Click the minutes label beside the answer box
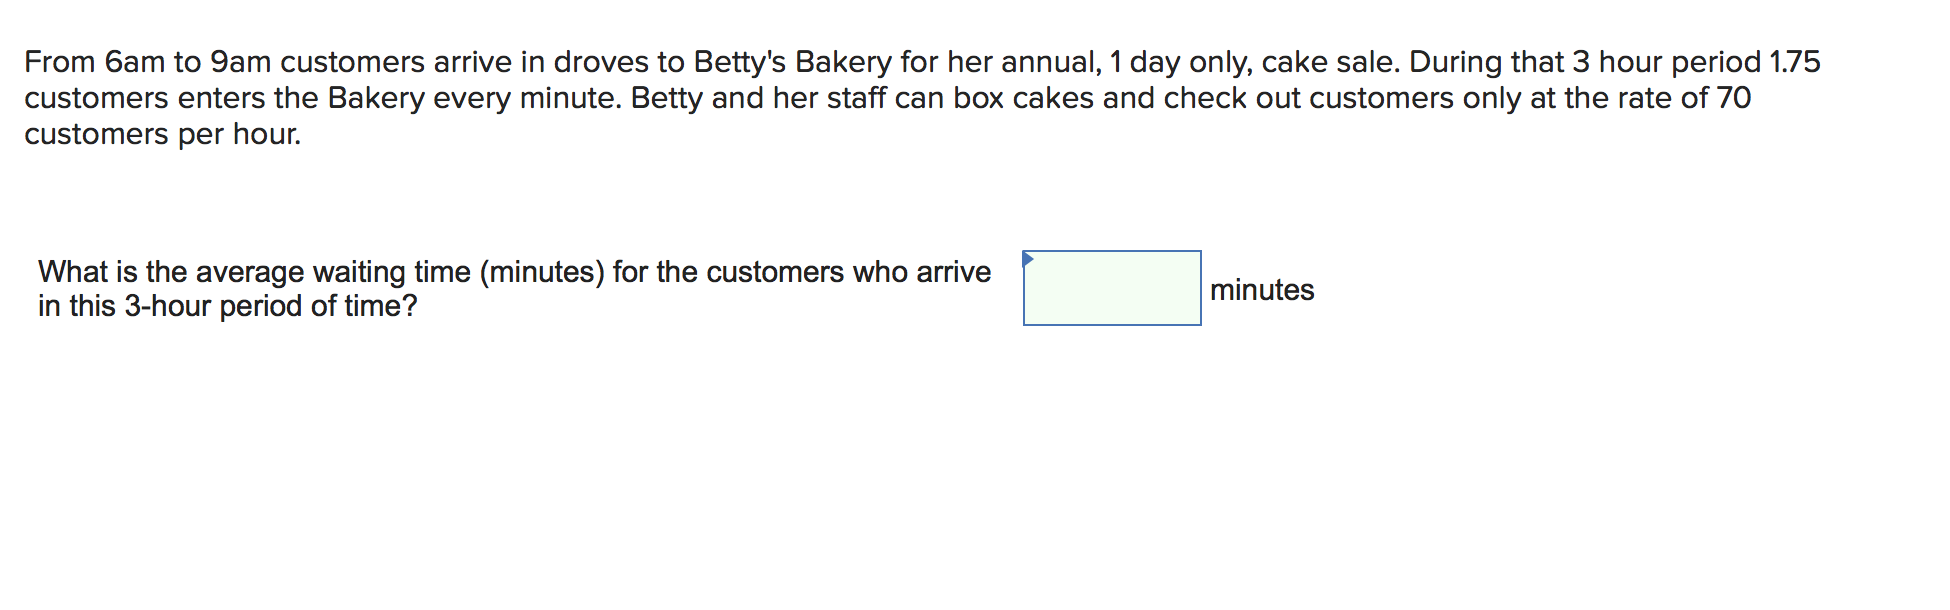Image resolution: width=1950 pixels, height=610 pixels. tap(1262, 290)
